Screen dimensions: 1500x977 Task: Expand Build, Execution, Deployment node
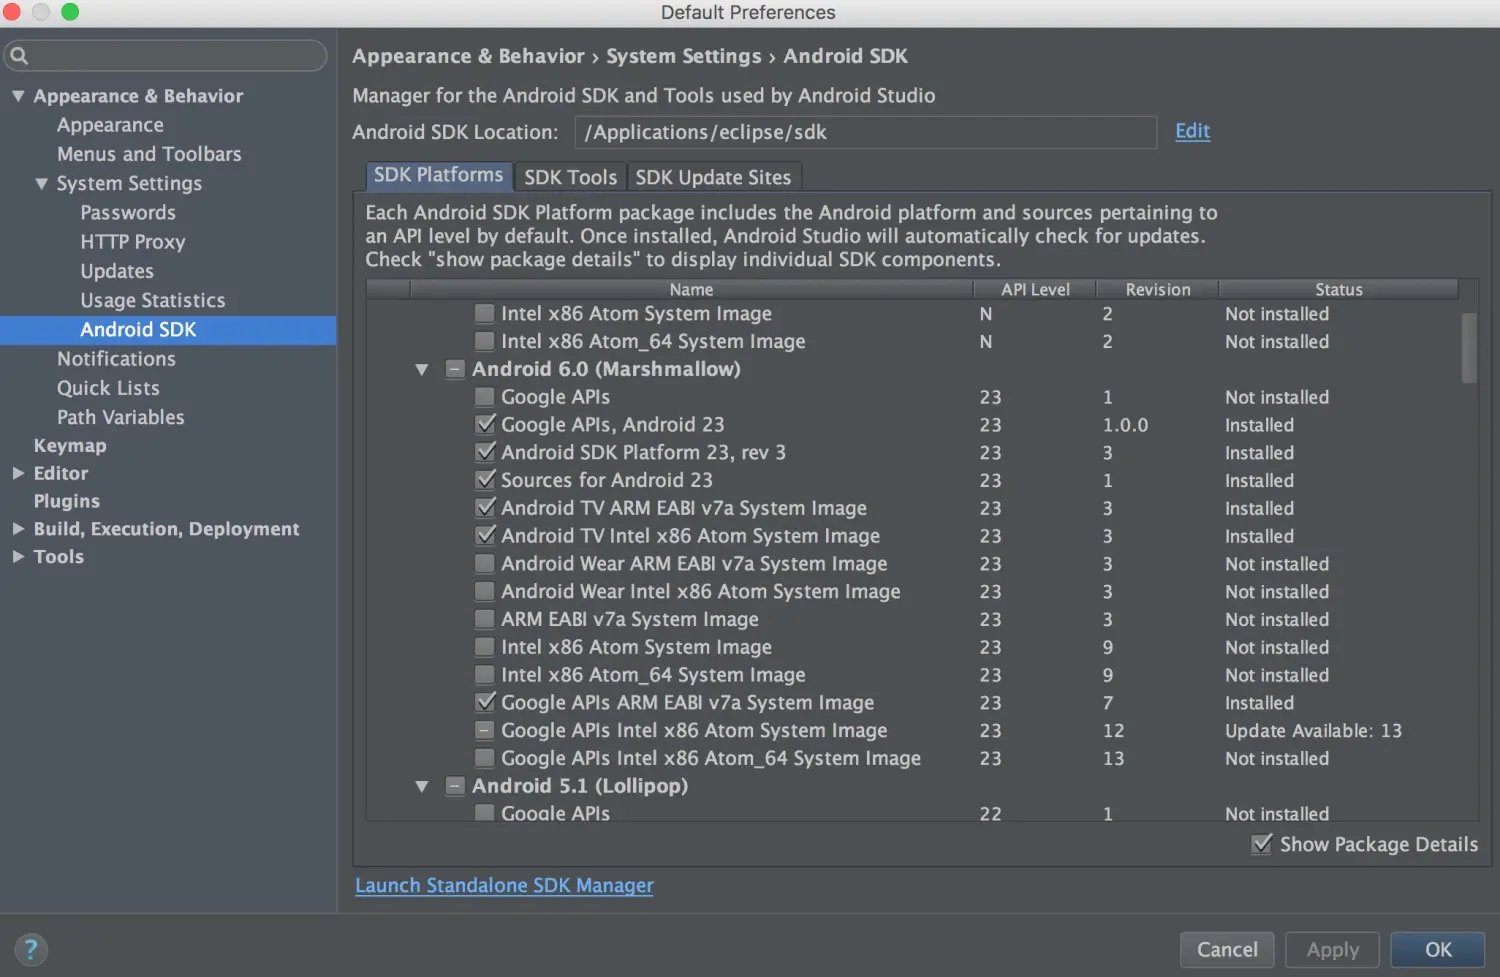(x=18, y=529)
